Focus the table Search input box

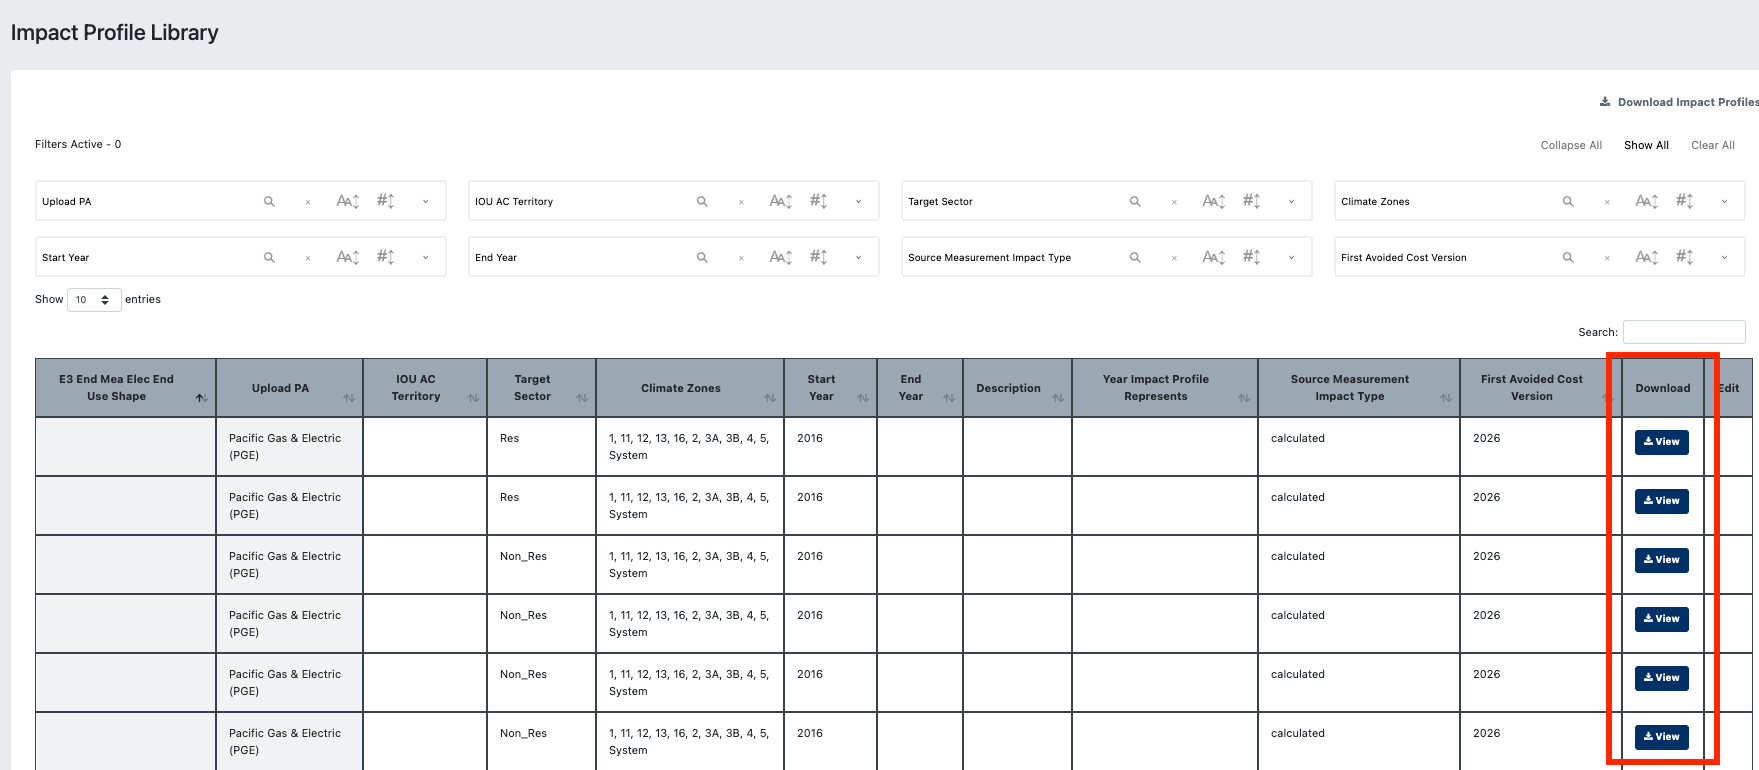[x=1684, y=332]
